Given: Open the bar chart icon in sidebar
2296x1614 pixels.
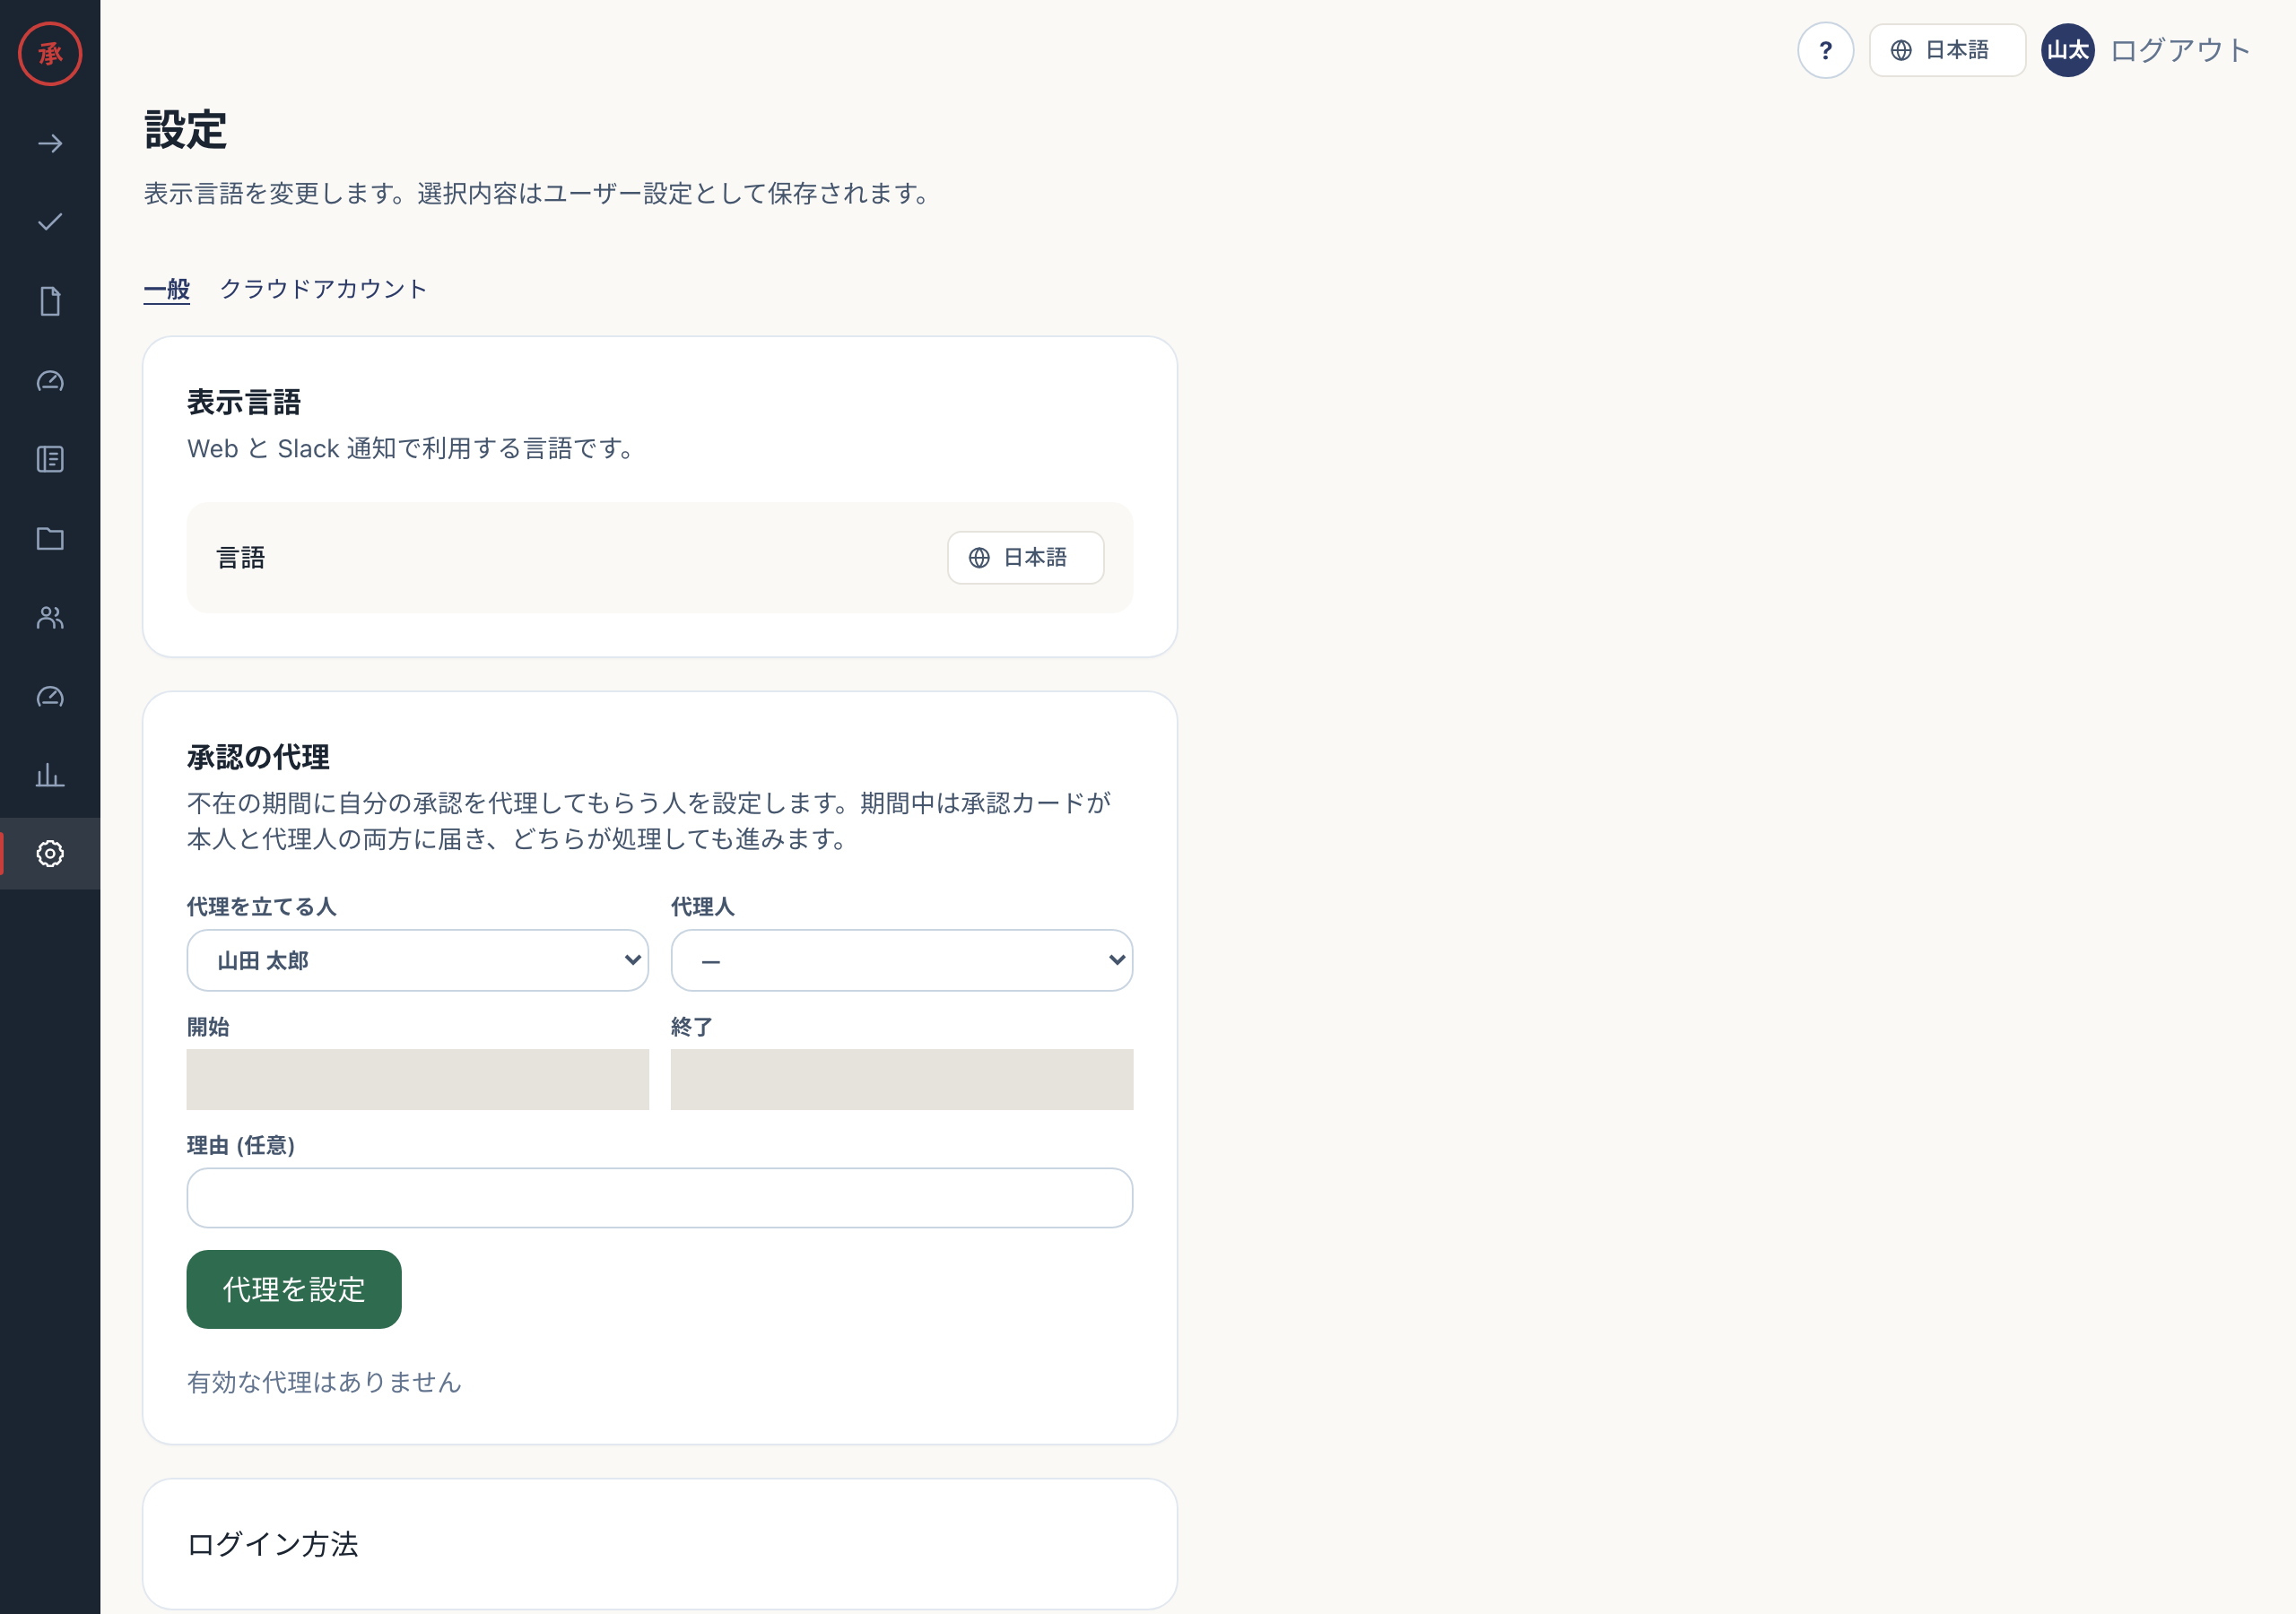Looking at the screenshot, I should pos(50,775).
